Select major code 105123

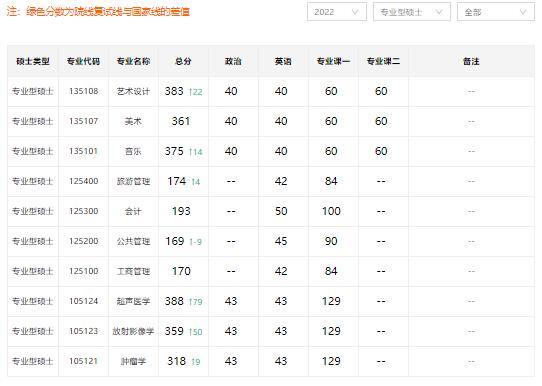tap(84, 331)
